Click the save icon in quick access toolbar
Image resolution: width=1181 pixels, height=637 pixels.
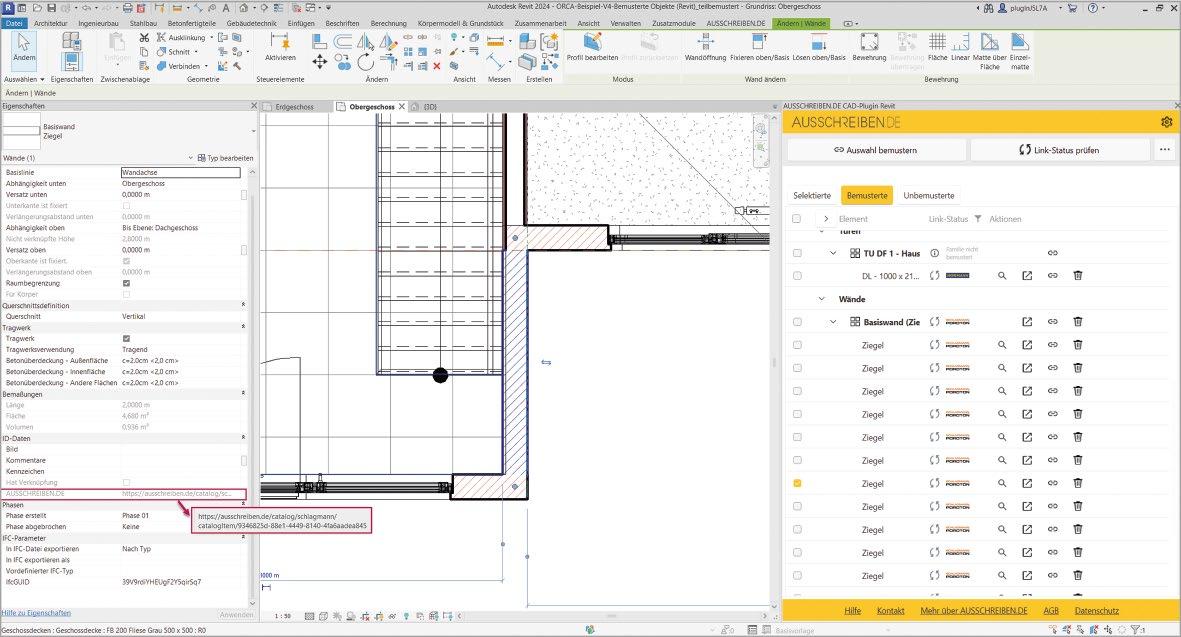[51, 8]
